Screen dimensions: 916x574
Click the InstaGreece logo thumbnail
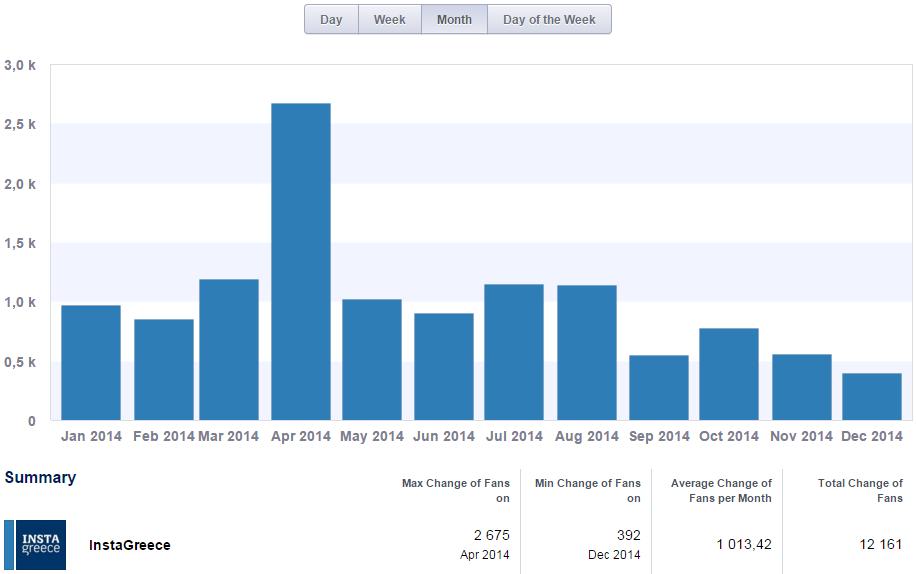40,545
